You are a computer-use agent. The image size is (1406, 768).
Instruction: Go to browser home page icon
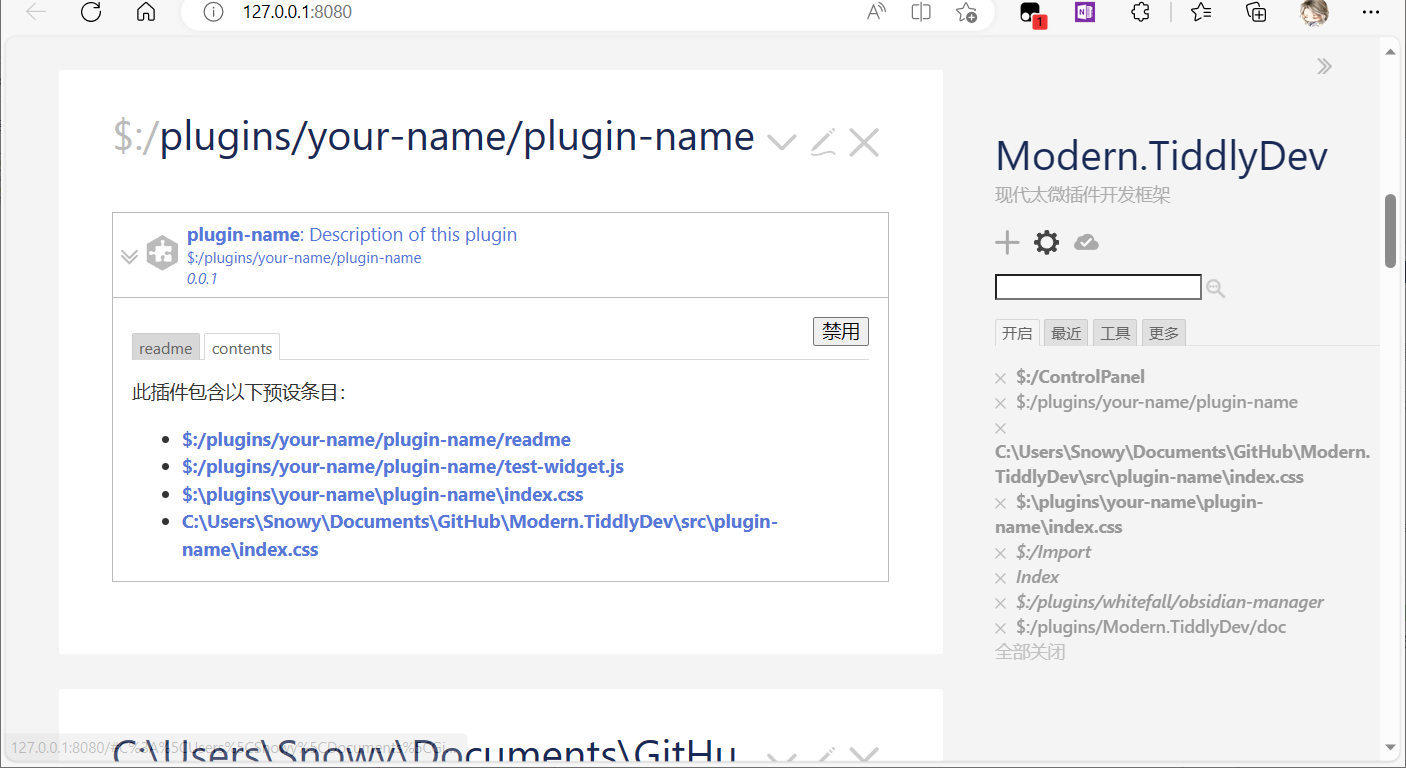click(146, 12)
